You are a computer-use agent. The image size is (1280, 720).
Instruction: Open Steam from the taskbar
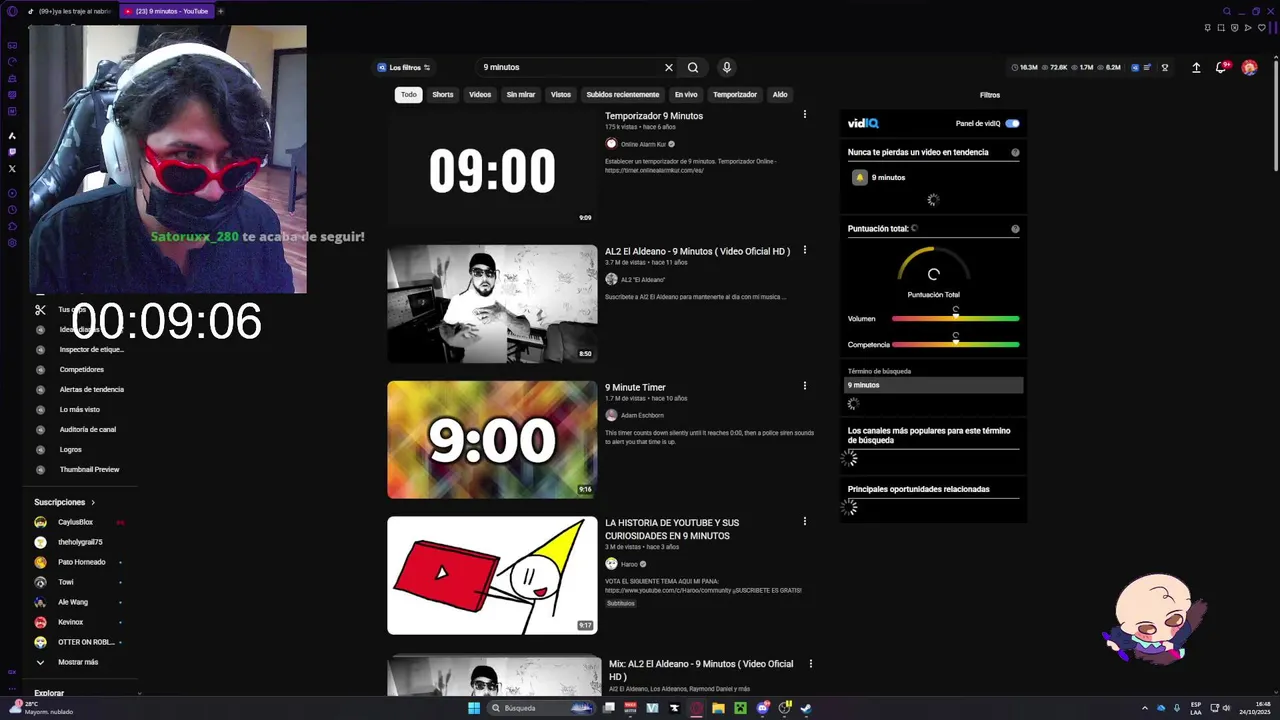(805, 708)
